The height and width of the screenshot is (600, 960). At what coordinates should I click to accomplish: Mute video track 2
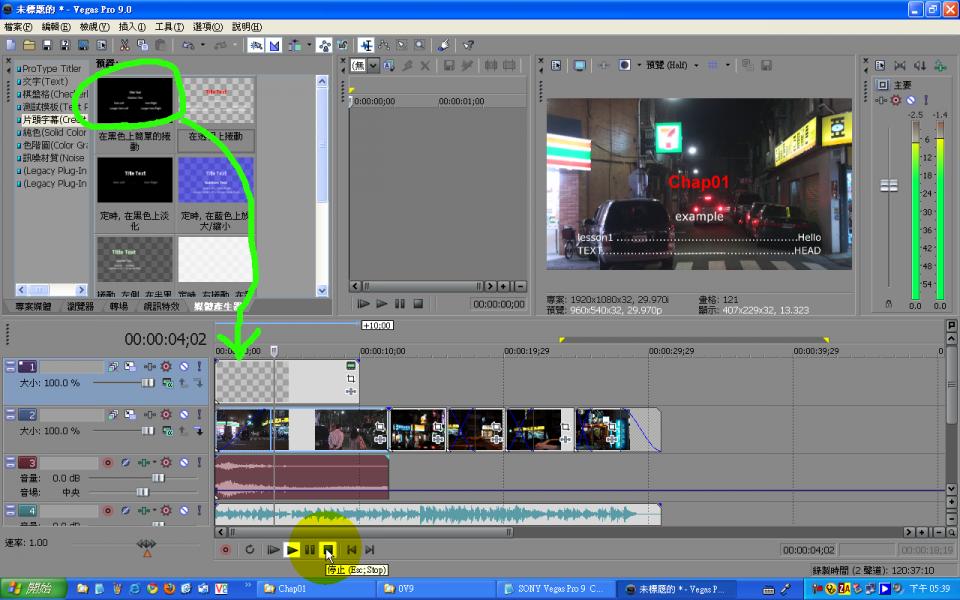click(x=183, y=414)
